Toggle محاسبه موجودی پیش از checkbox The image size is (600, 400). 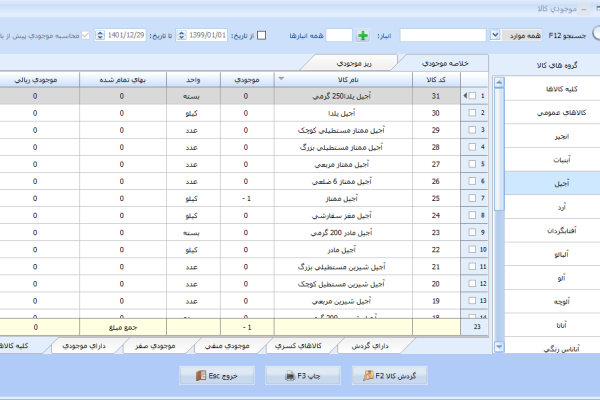[x=86, y=36]
